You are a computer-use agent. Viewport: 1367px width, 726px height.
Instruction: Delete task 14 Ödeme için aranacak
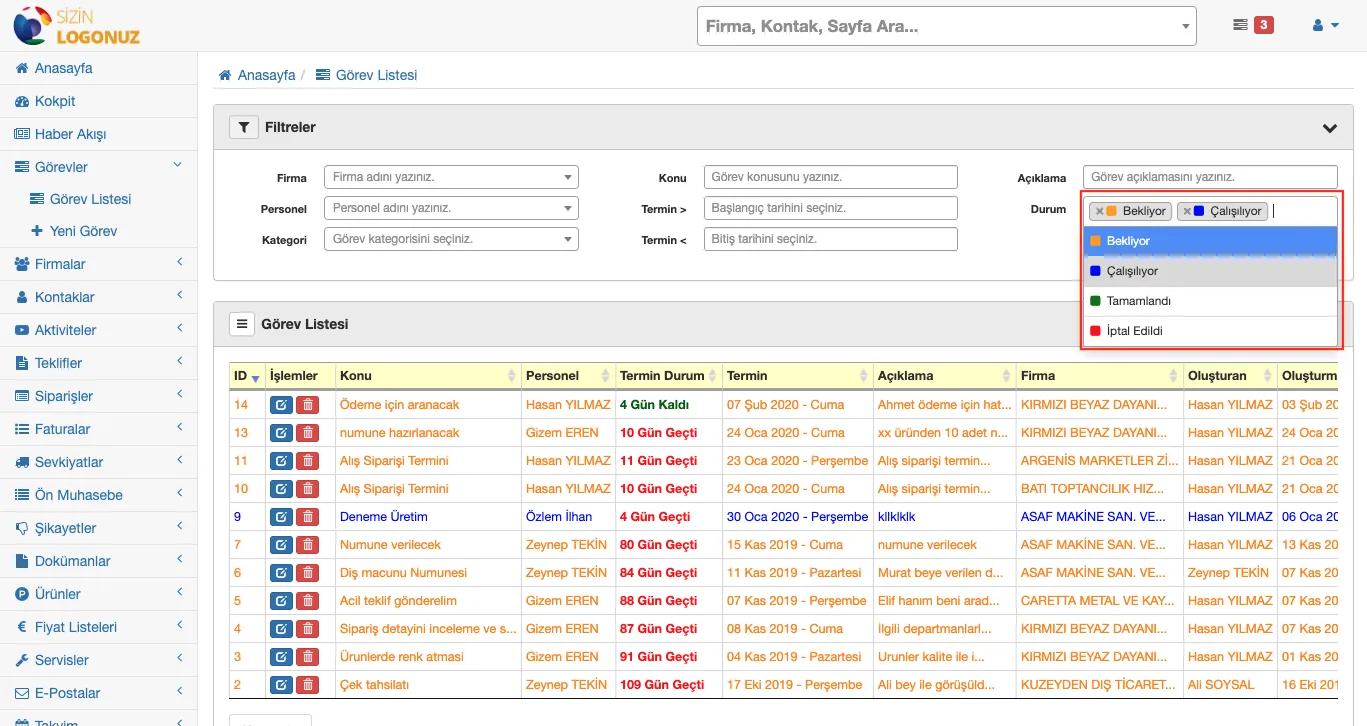click(308, 405)
